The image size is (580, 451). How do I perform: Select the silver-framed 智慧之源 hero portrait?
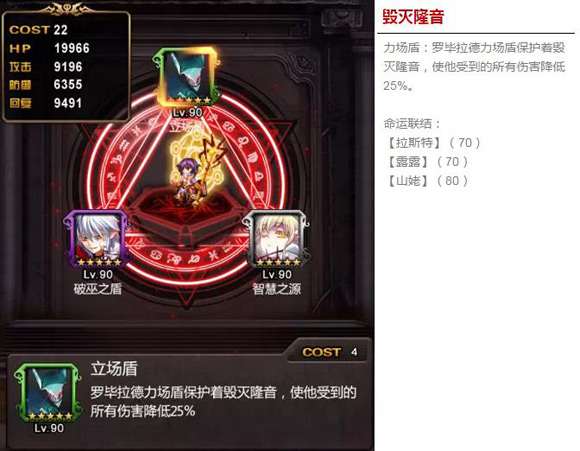[276, 239]
